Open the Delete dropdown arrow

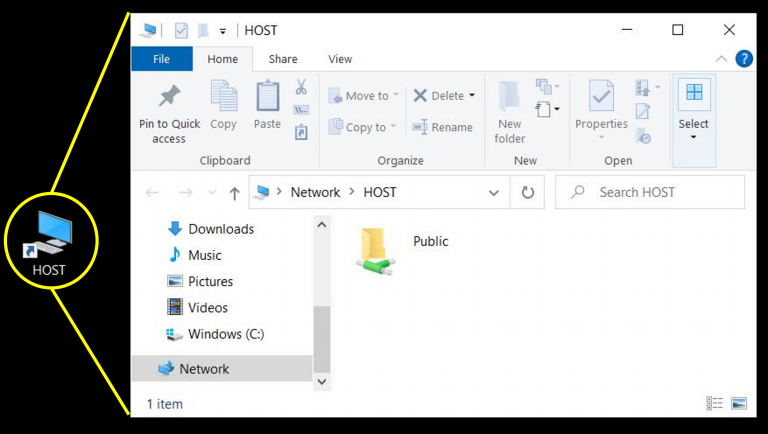472,95
